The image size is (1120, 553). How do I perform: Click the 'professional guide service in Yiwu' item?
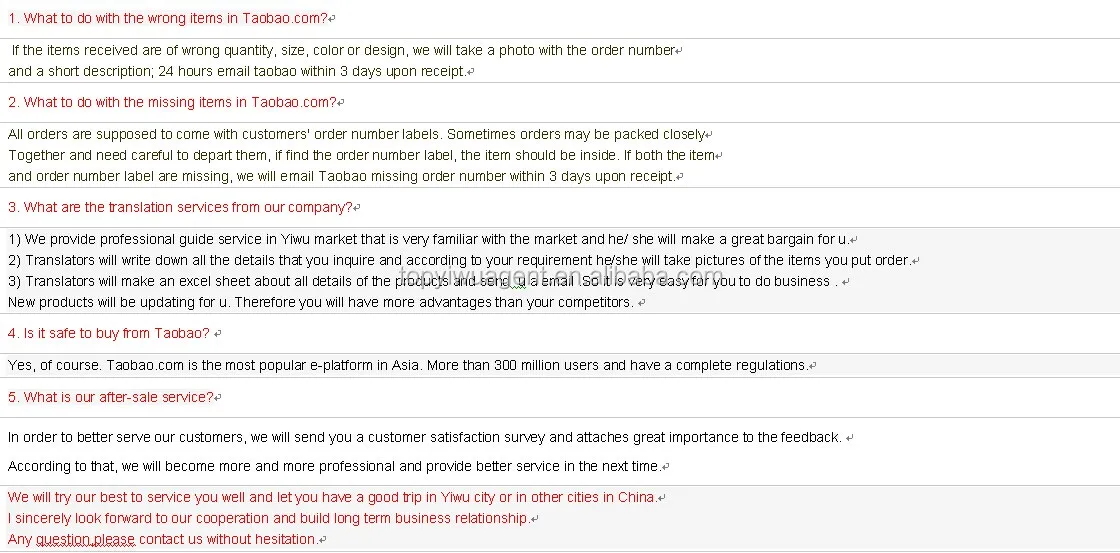point(429,239)
